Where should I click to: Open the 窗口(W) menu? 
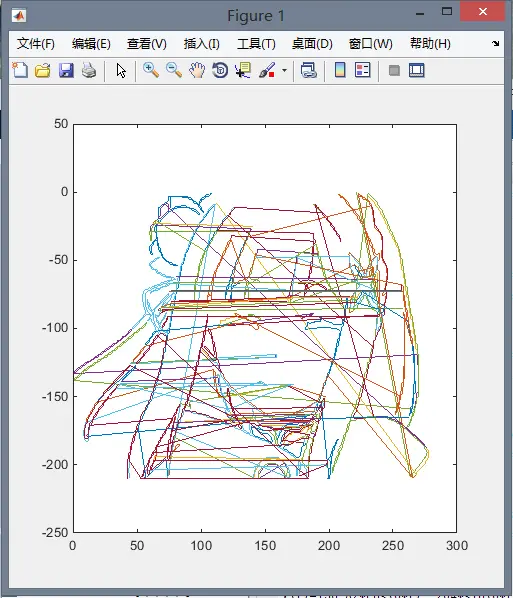(x=370, y=44)
